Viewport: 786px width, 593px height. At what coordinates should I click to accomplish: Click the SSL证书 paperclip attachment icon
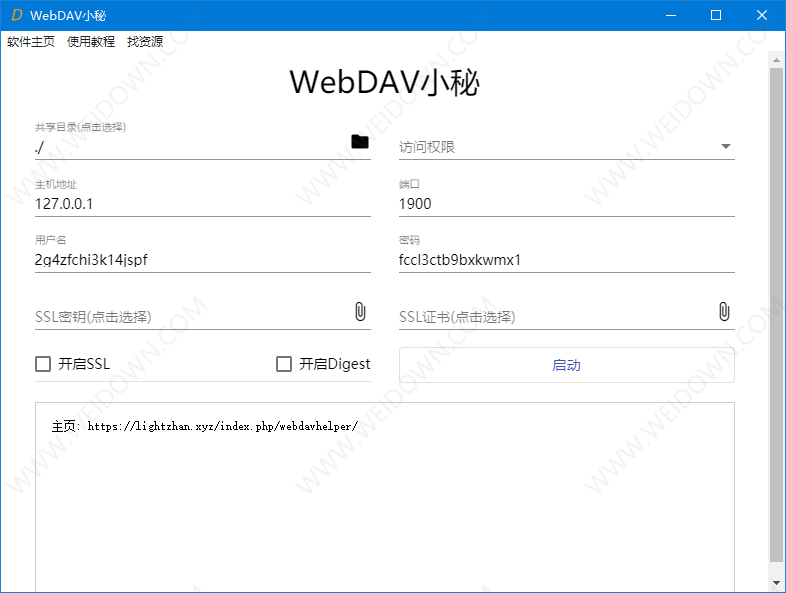click(x=724, y=311)
